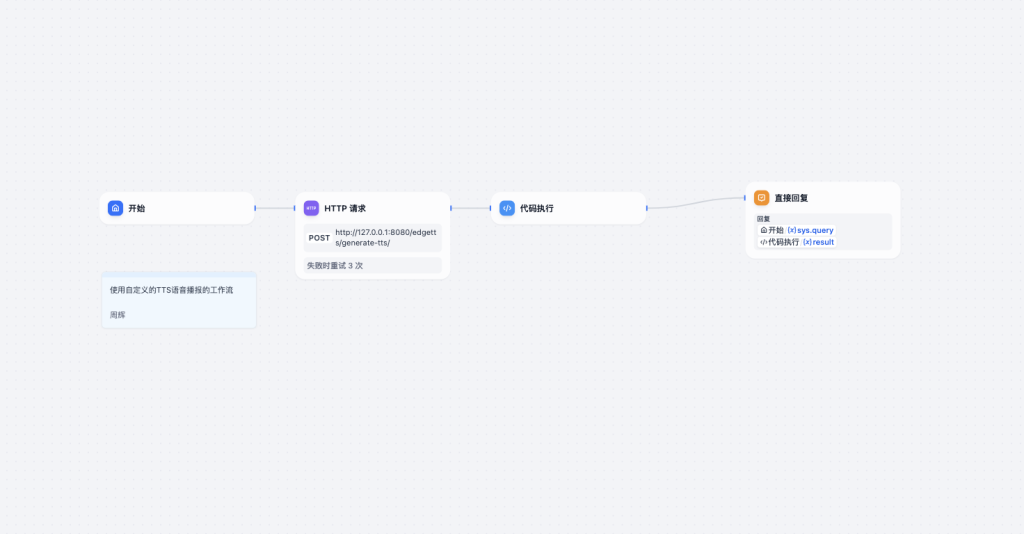
Task: Select the HTTP 请求 node title
Action: (345, 208)
